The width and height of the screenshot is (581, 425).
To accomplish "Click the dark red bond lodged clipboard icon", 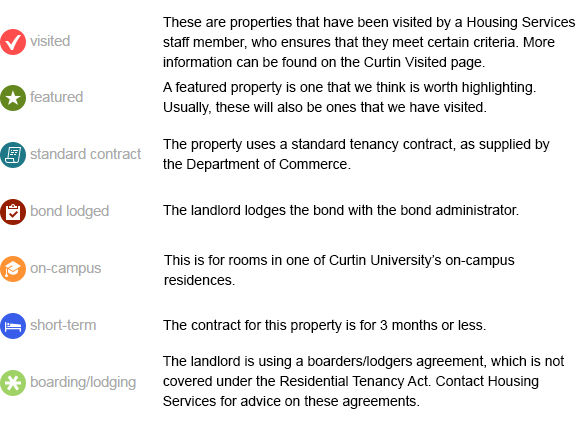I will coord(13,212).
